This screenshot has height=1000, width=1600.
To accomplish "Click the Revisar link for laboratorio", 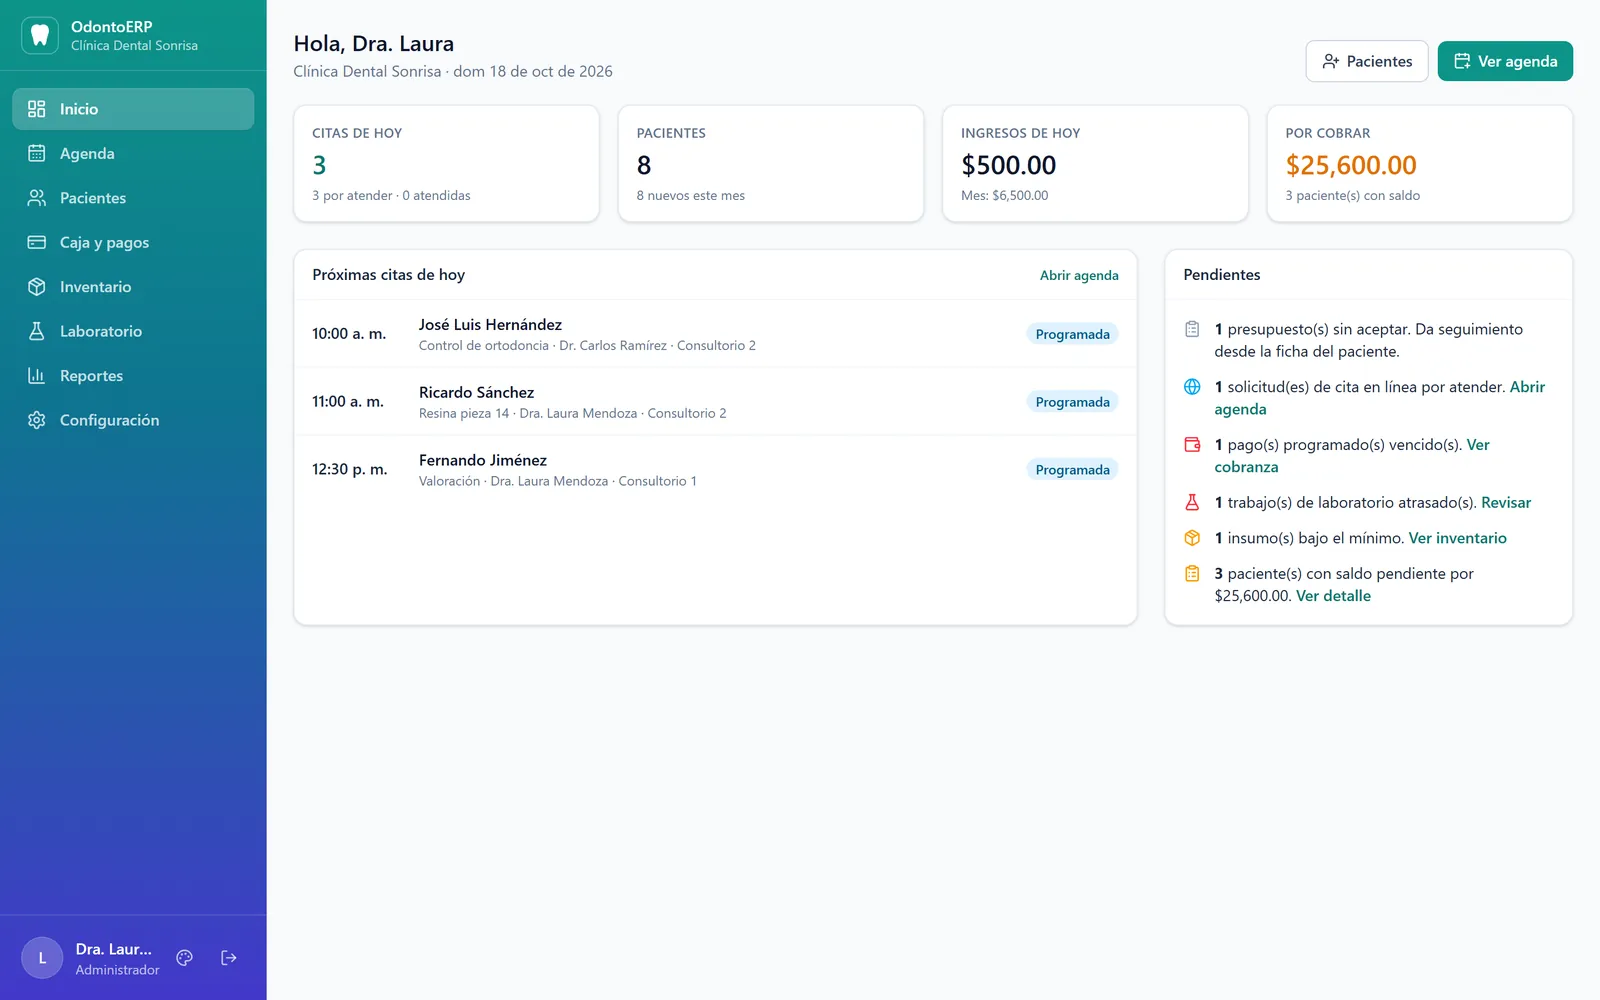I will pos(1506,502).
